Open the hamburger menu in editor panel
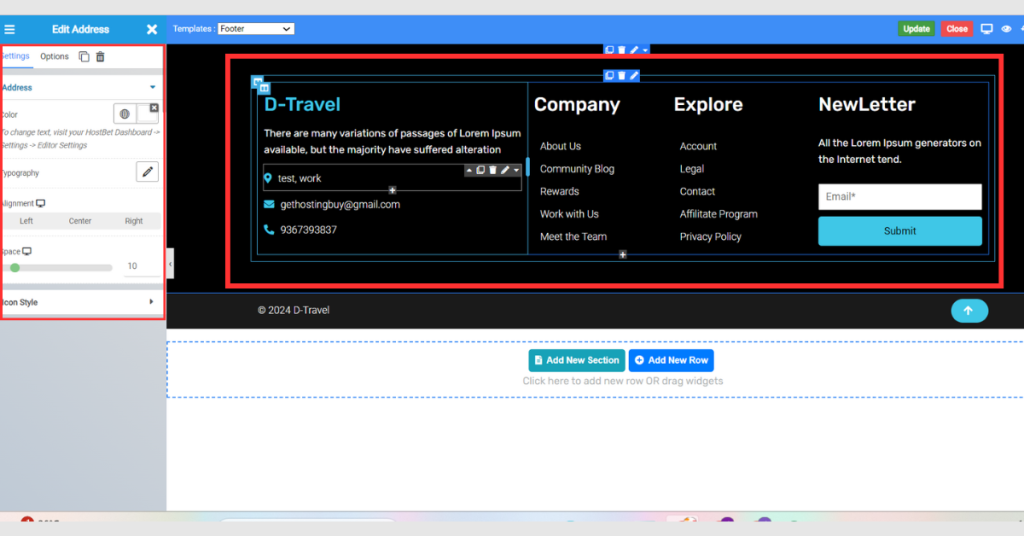Viewport: 1024px width, 536px height. [9, 29]
